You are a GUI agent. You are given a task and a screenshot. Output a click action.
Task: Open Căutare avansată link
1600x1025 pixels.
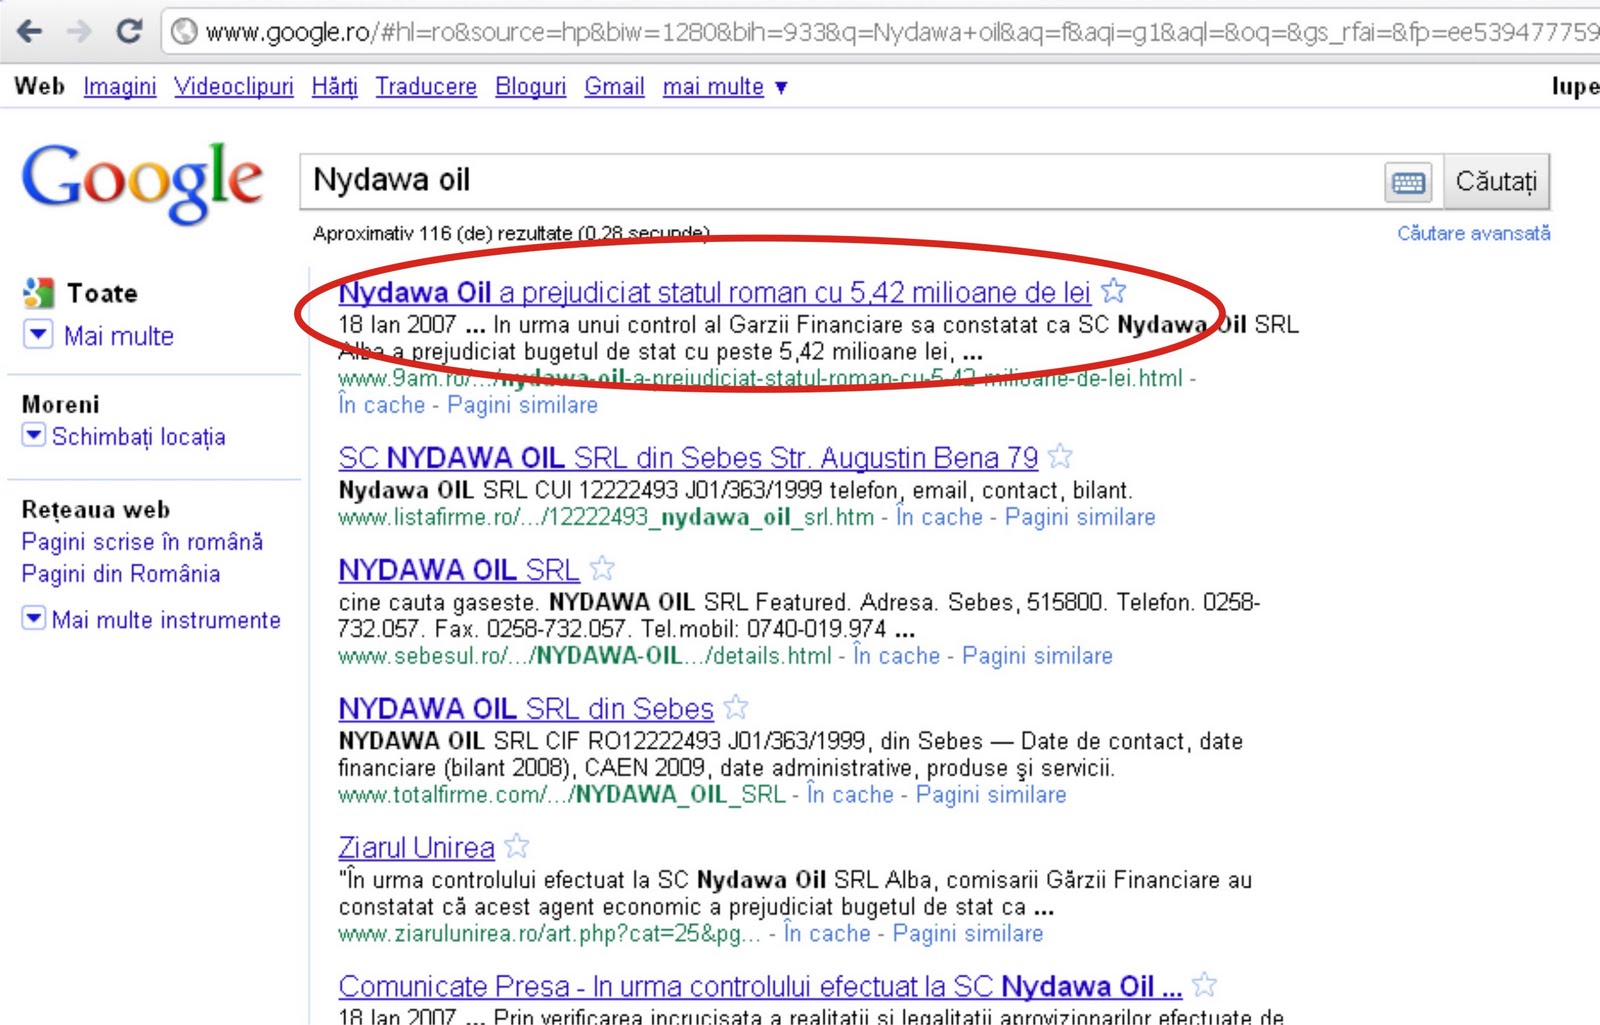1474,233
